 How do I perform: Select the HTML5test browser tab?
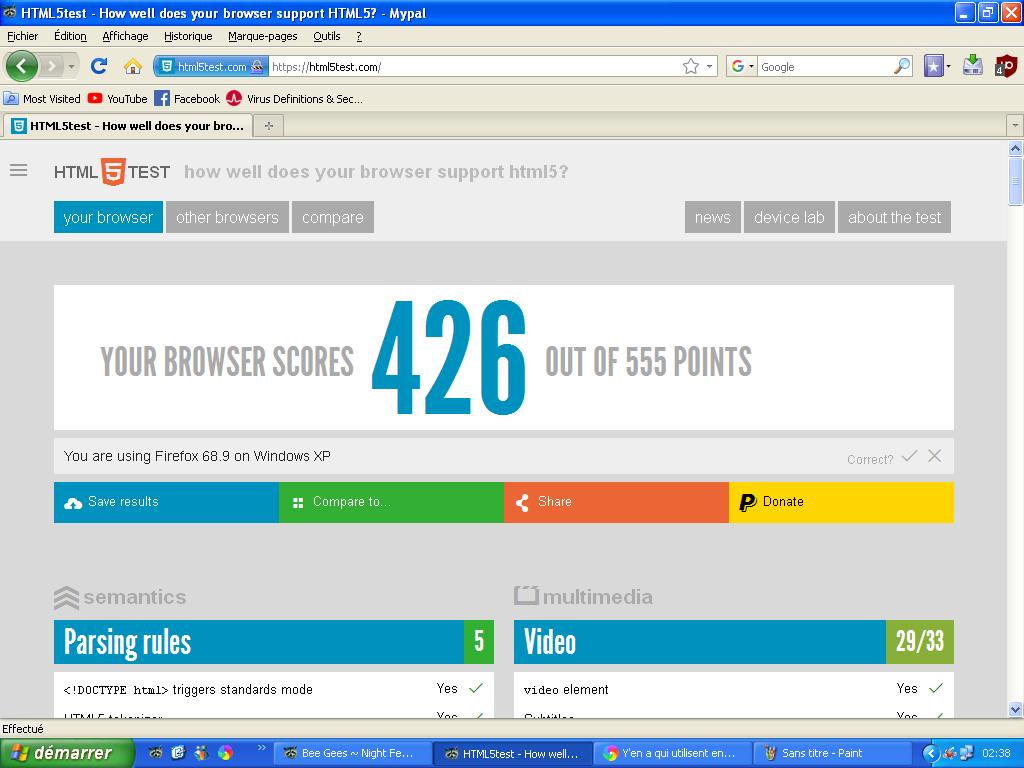coord(128,125)
